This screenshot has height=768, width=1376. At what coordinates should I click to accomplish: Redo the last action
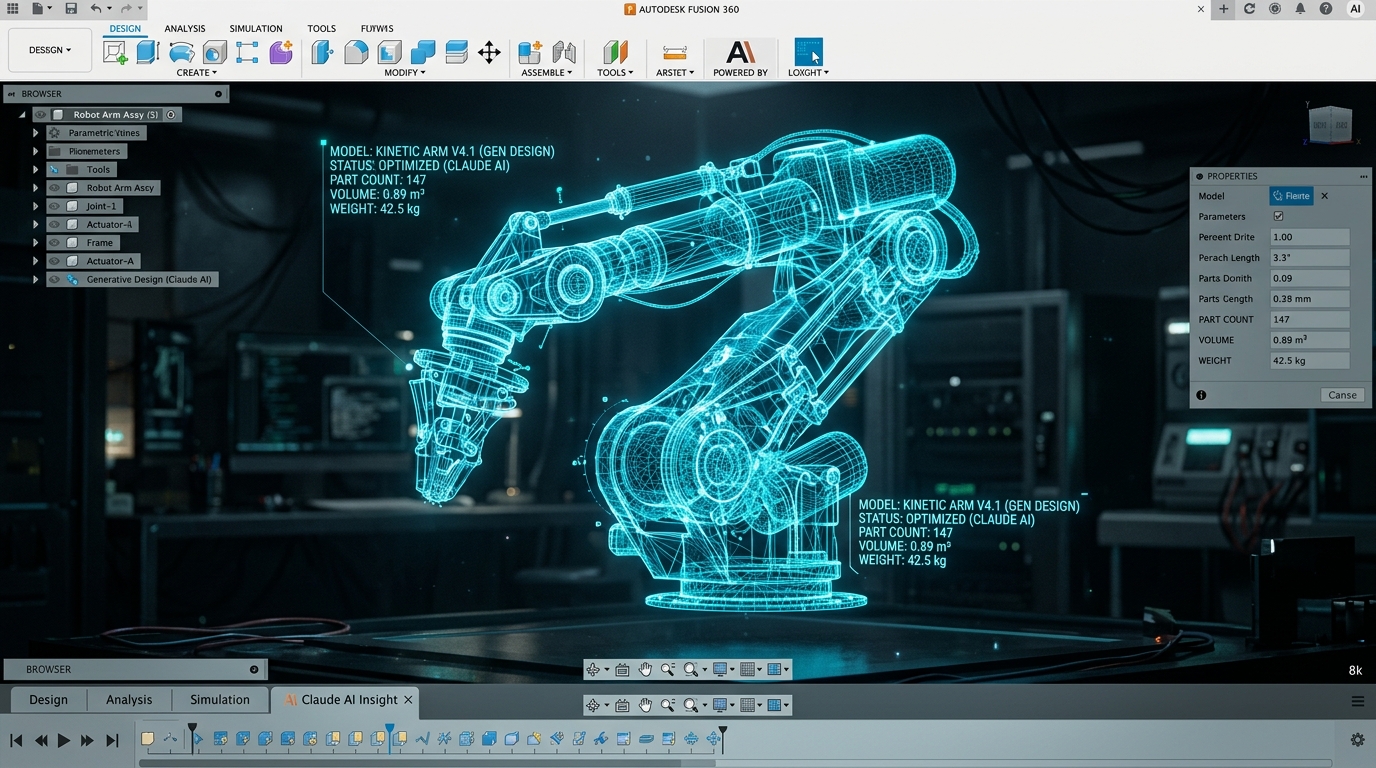(125, 9)
